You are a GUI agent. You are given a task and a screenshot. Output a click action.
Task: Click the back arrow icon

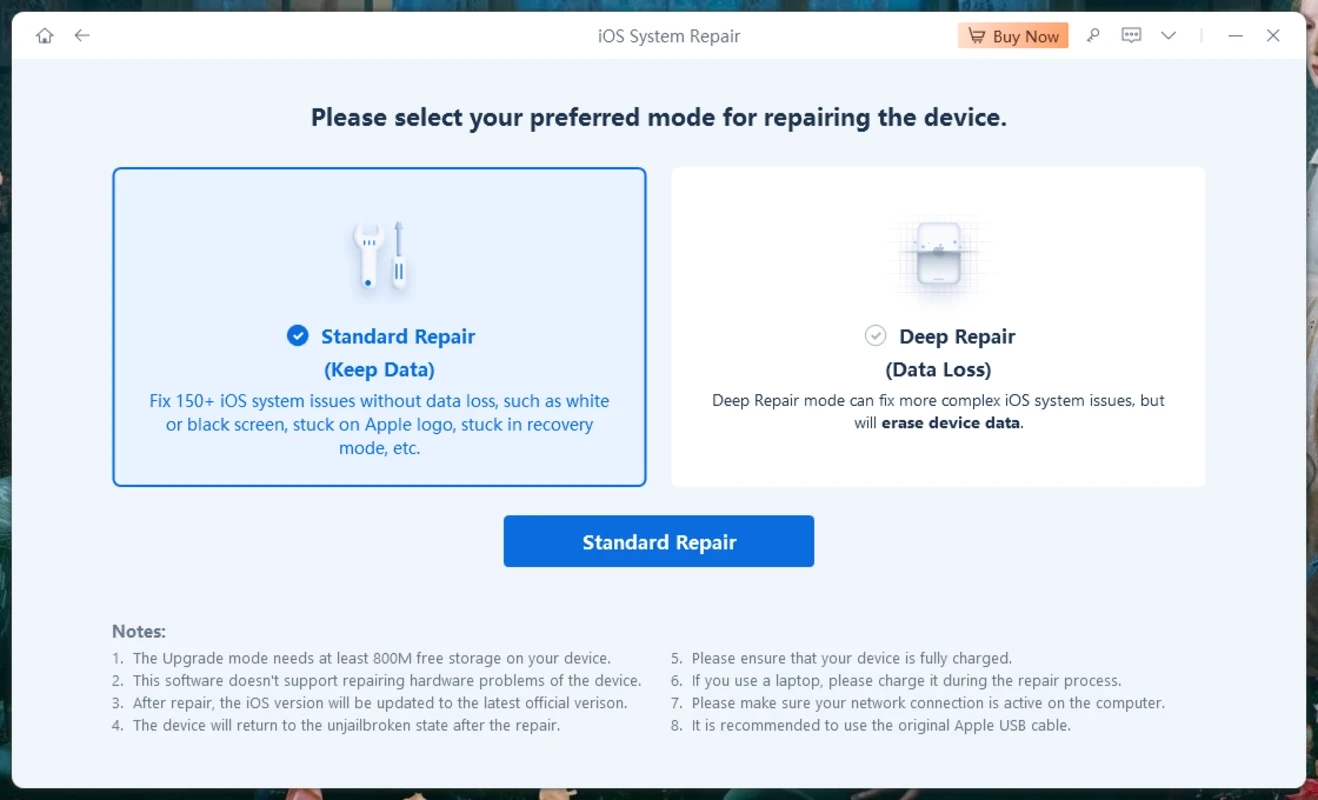coord(82,36)
